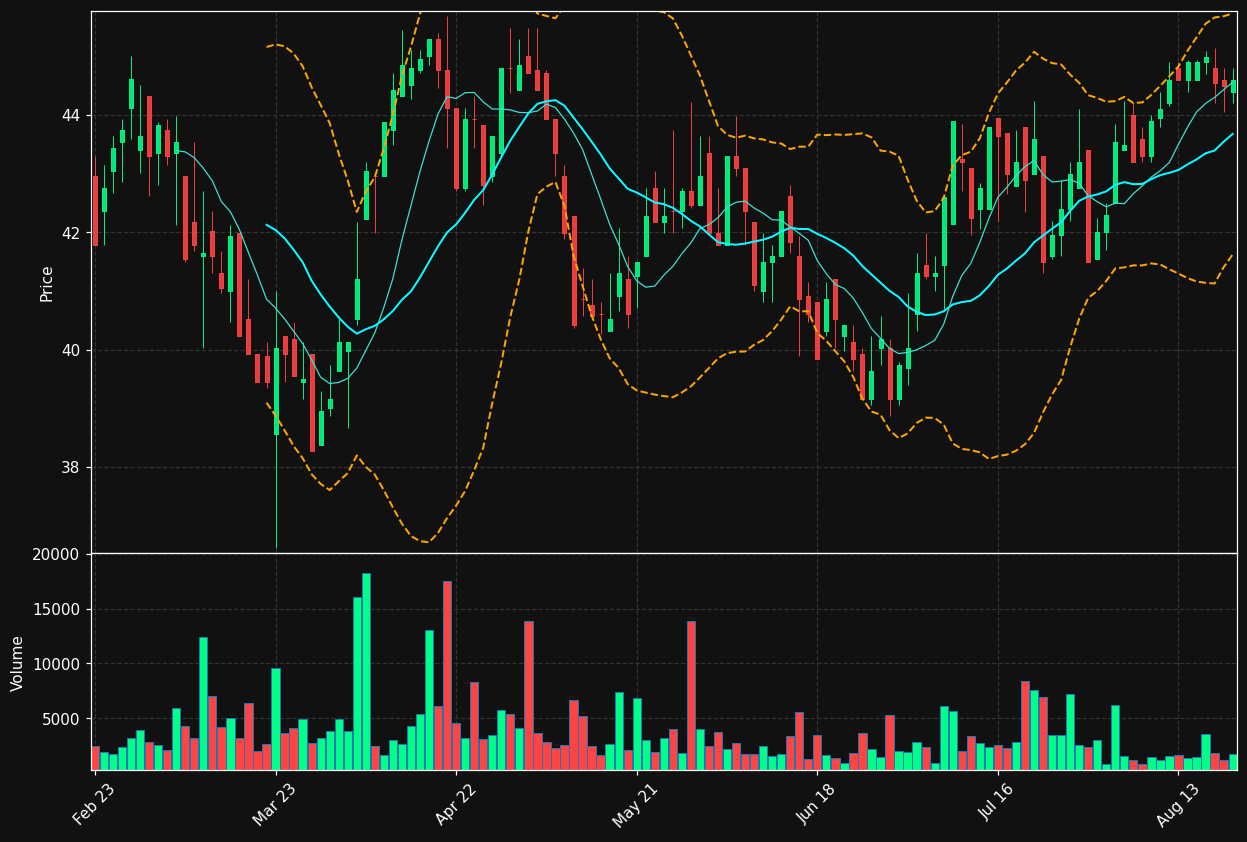This screenshot has height=842, width=1247.
Task: Click the 'Price' axis title
Action: [x=47, y=283]
